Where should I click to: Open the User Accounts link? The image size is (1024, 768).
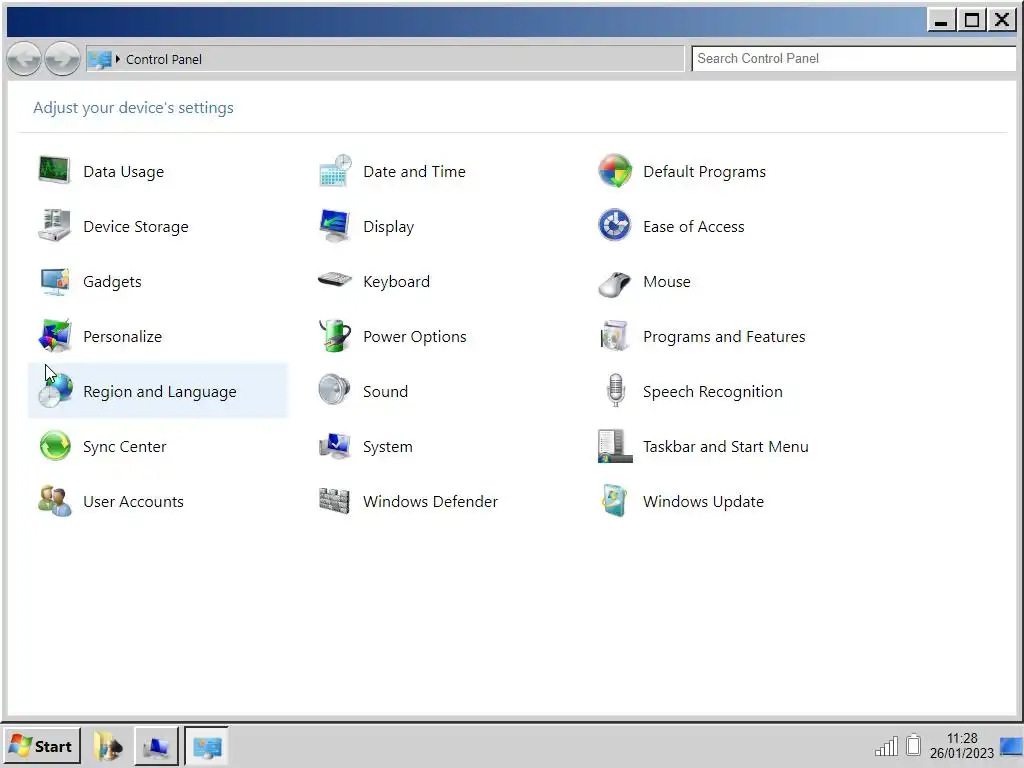tap(133, 502)
